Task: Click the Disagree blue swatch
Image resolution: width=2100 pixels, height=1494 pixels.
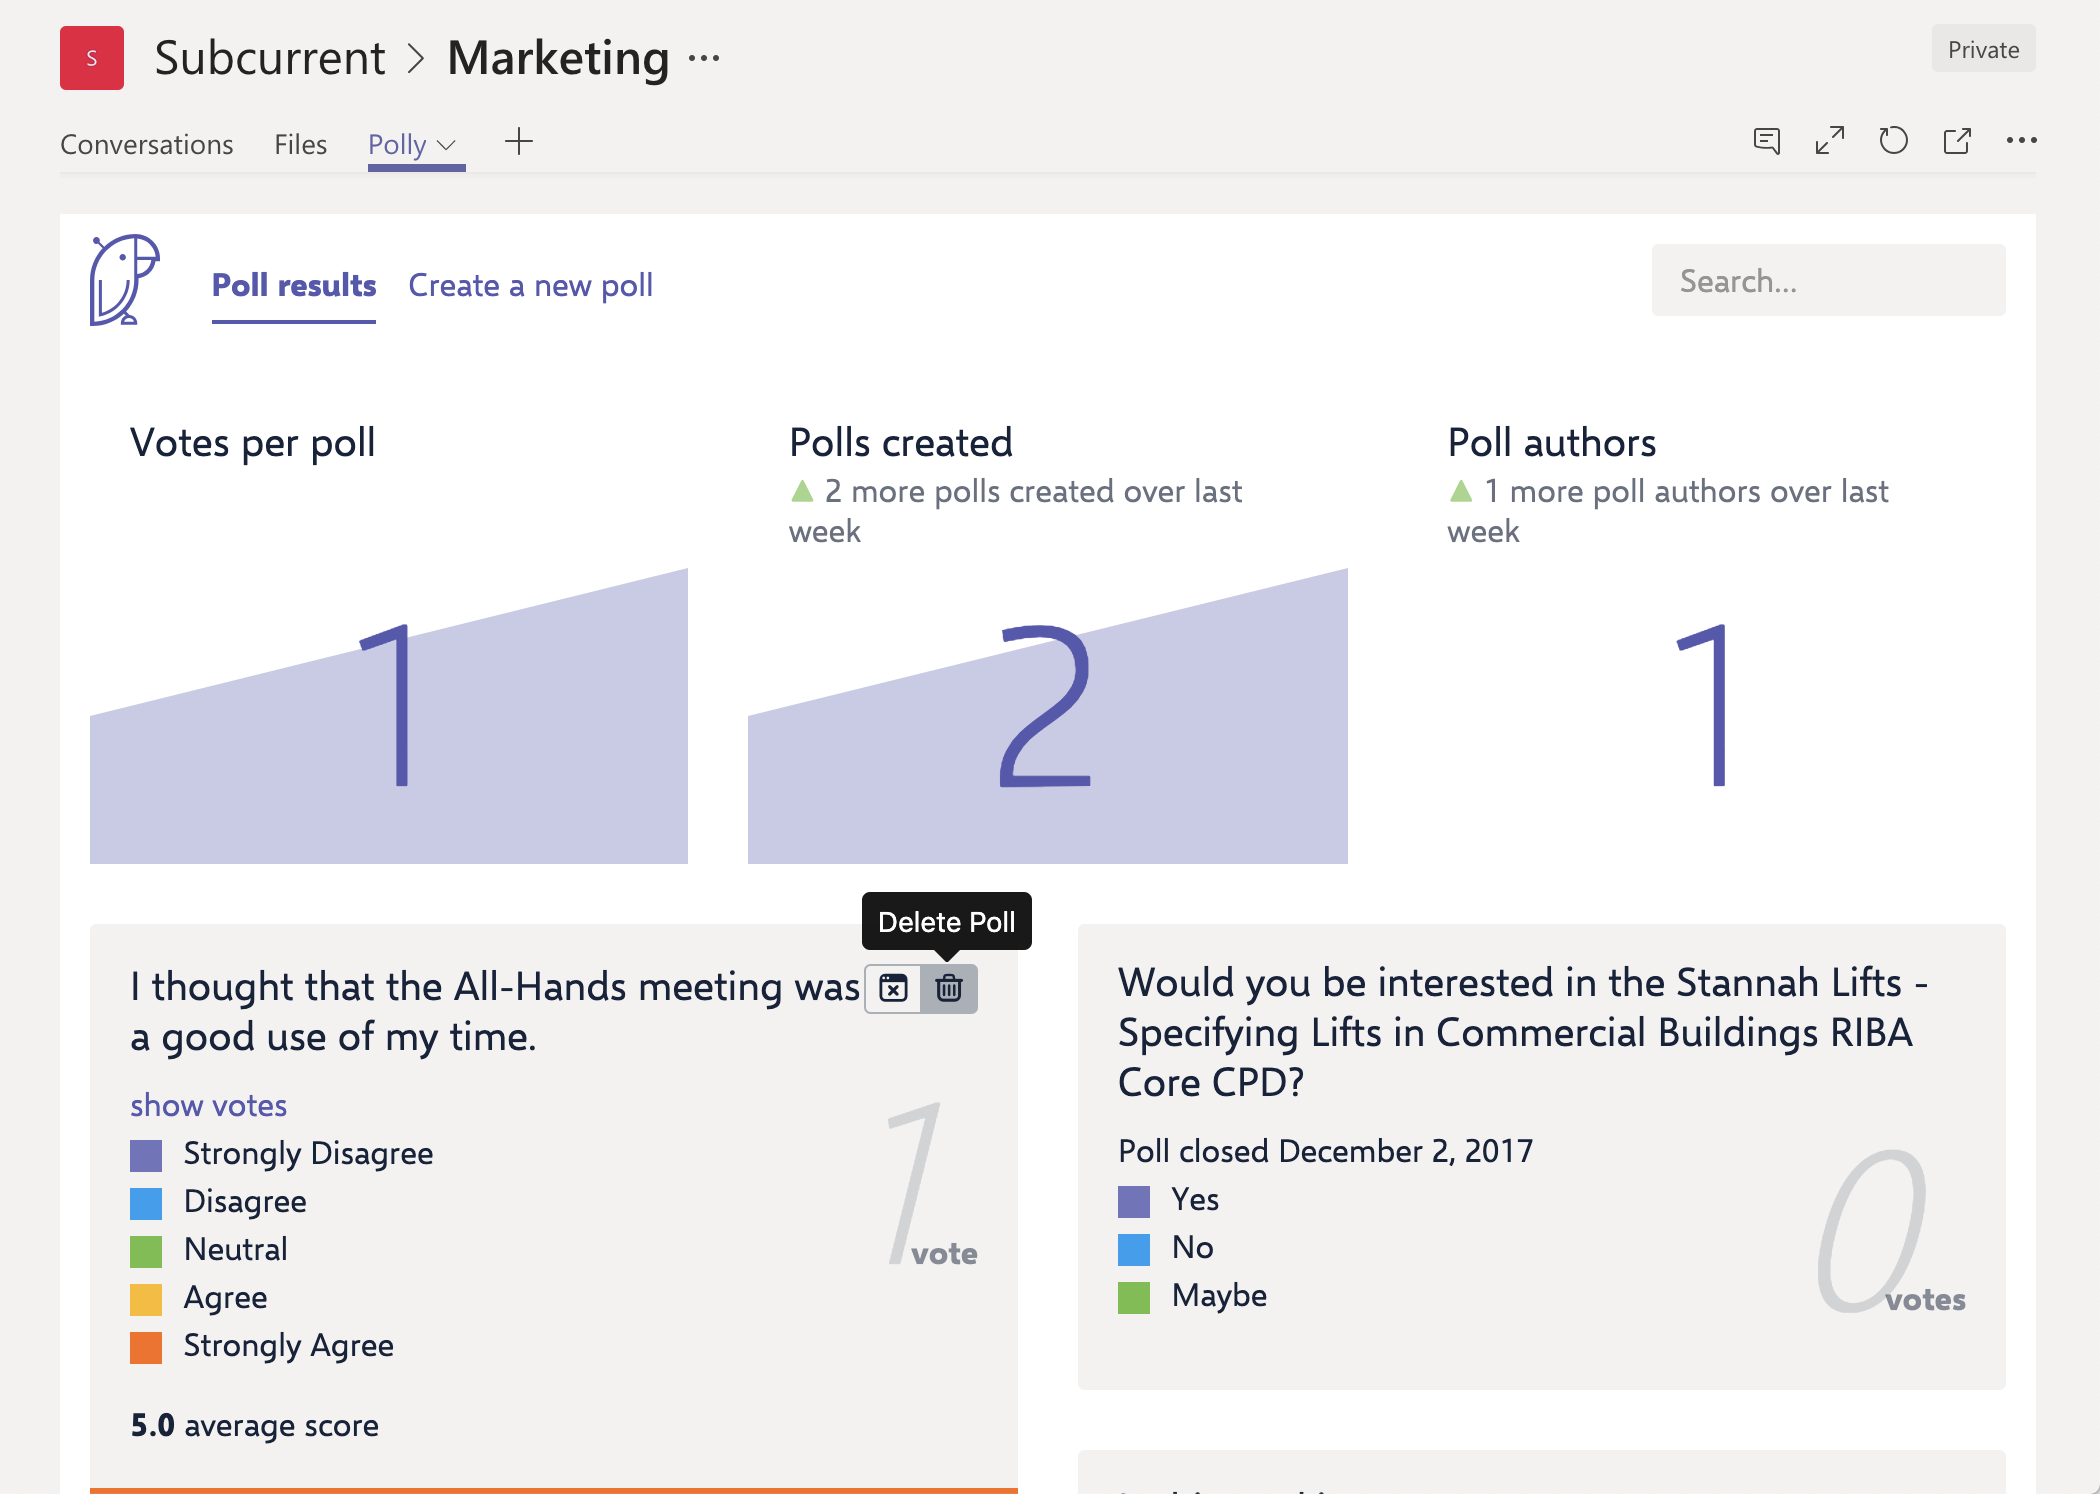Action: pyautogui.click(x=146, y=1203)
